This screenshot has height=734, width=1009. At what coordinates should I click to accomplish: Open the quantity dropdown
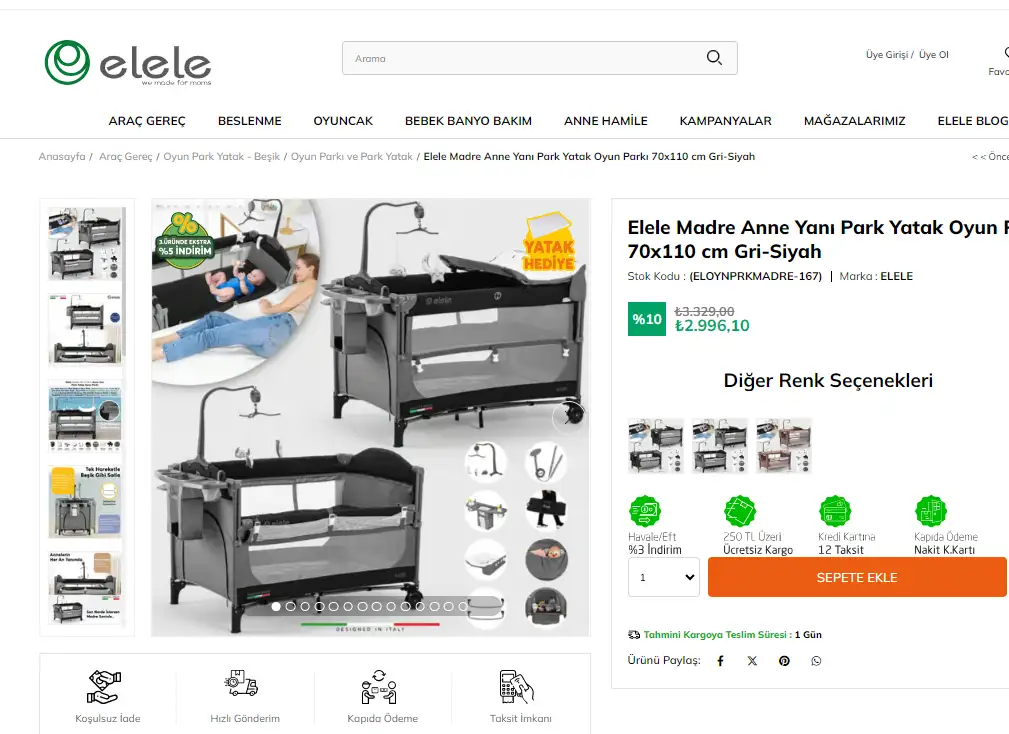(663, 577)
